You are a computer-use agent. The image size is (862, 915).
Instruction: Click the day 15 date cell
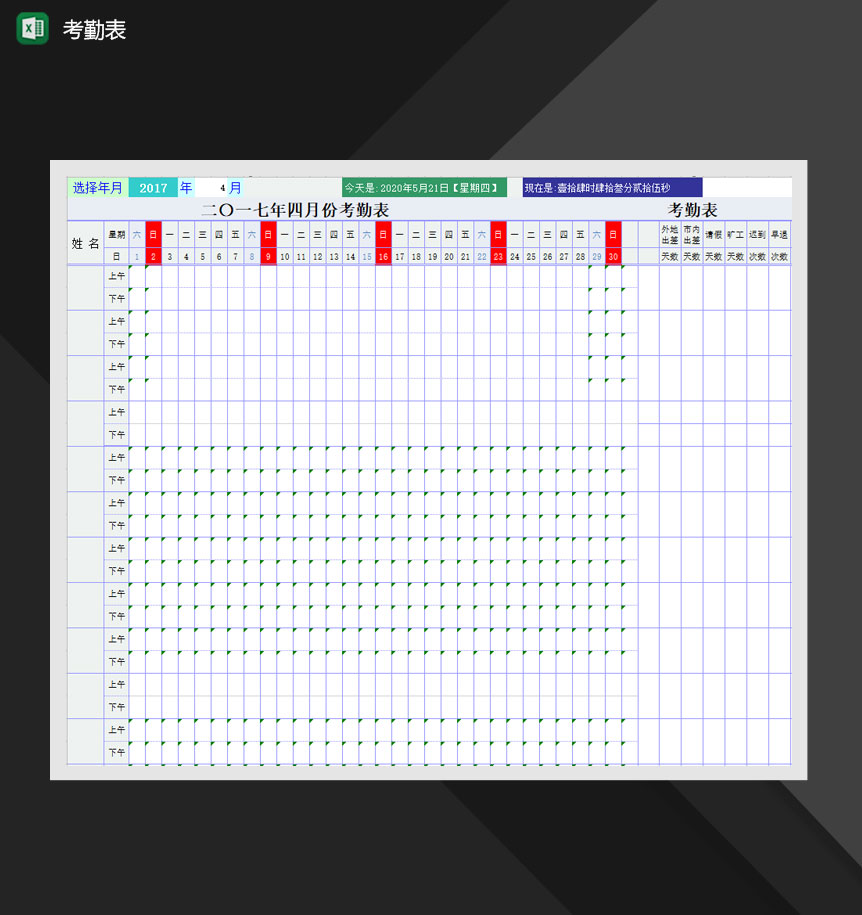367,256
